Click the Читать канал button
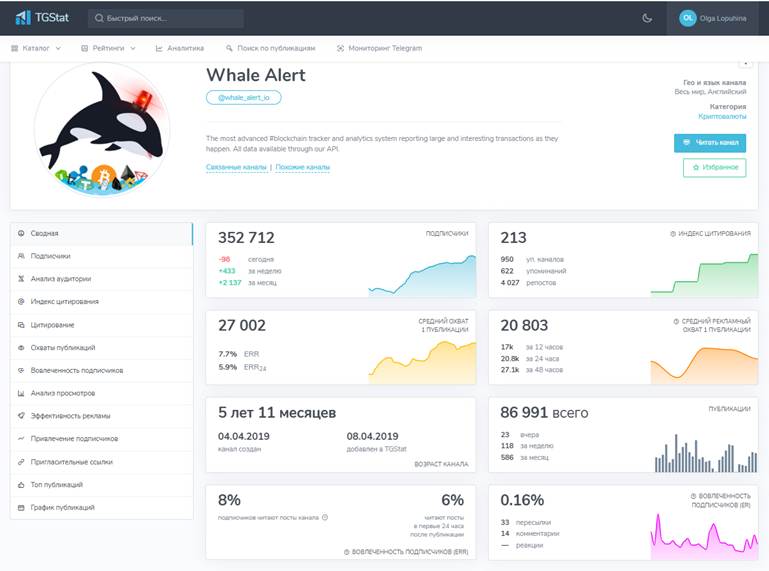Image resolution: width=769 pixels, height=571 pixels. click(710, 142)
